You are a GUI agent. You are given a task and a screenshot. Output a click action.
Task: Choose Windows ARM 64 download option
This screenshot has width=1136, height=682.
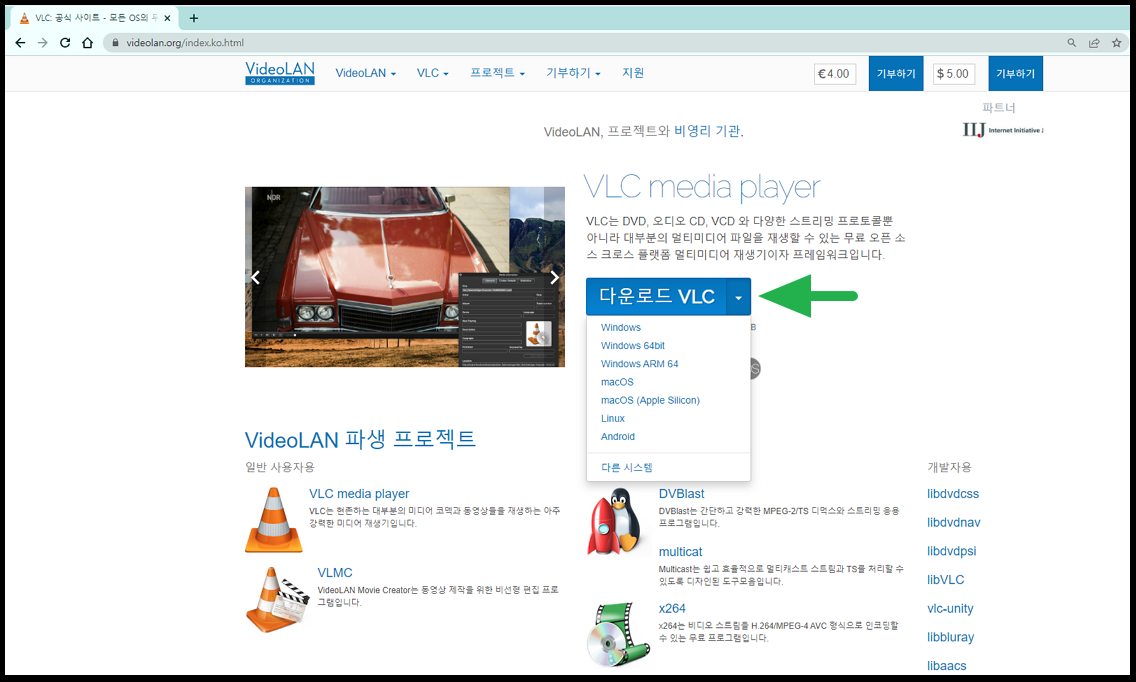coord(639,364)
